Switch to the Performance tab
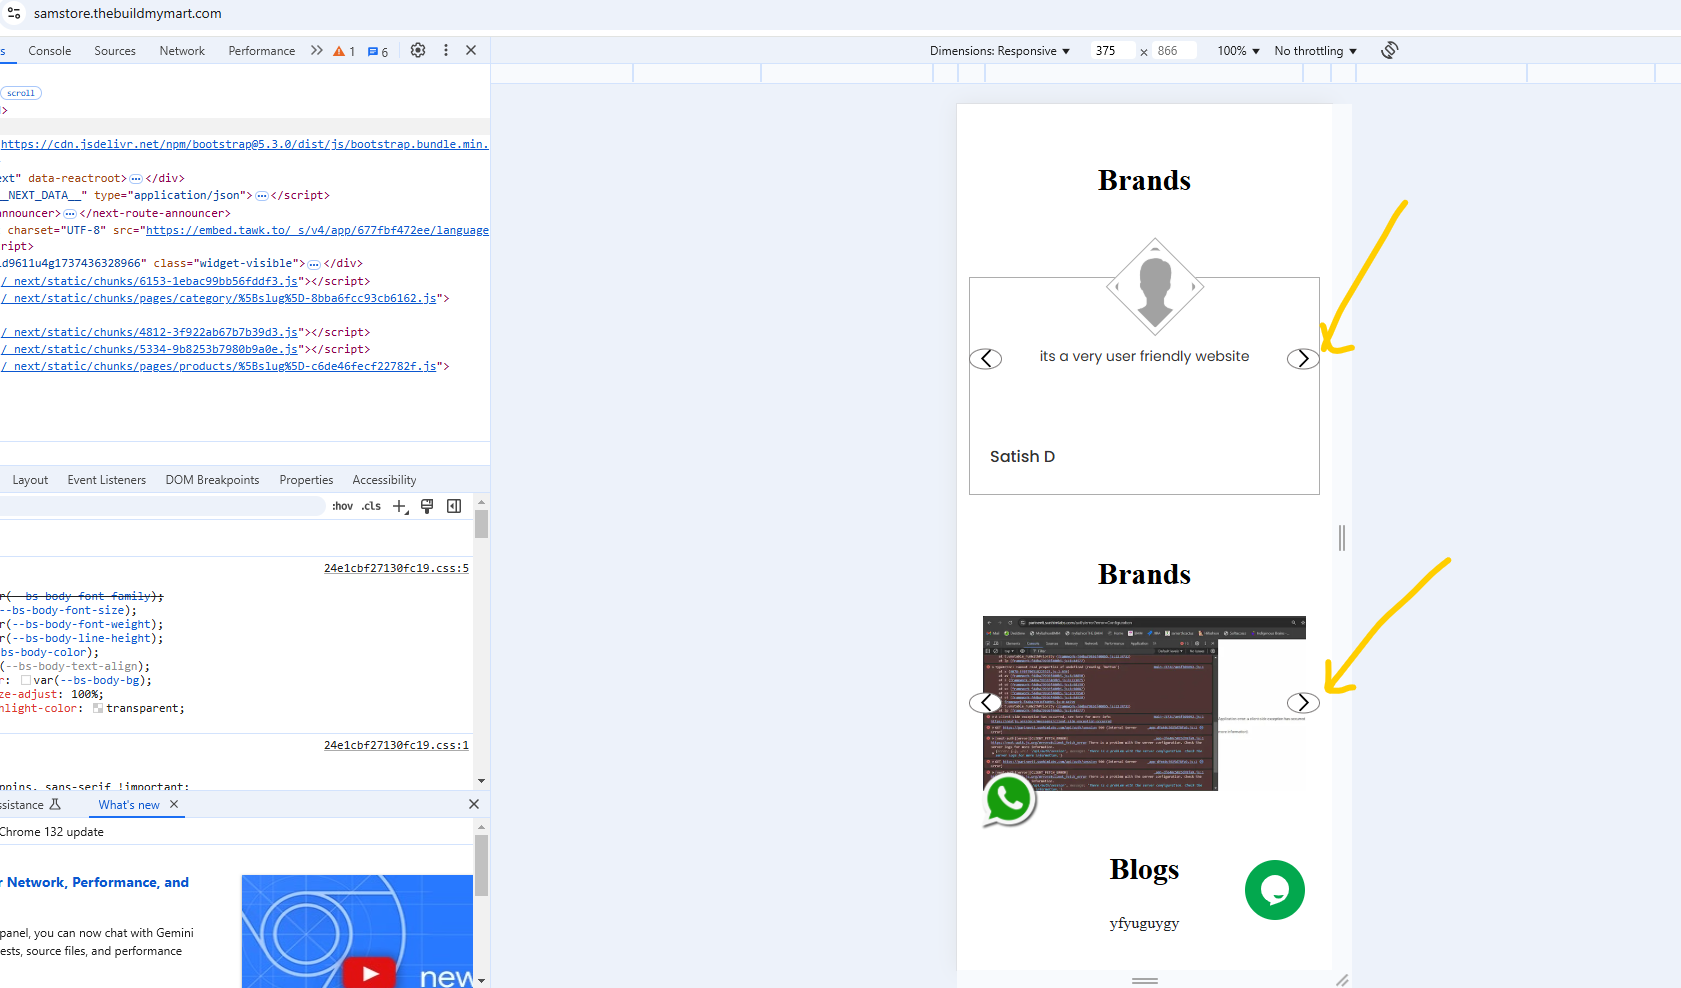 (262, 51)
